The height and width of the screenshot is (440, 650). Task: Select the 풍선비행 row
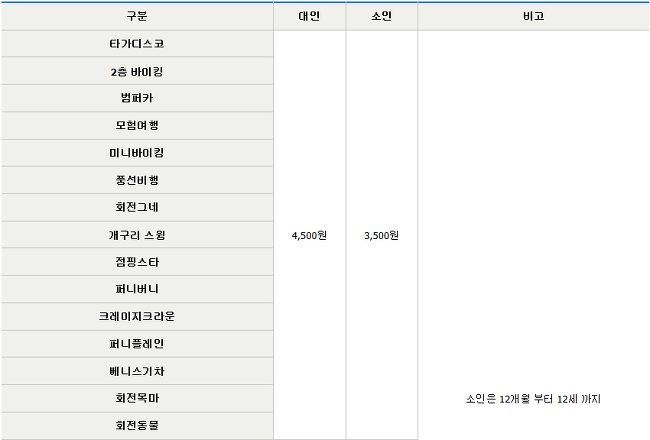137,180
